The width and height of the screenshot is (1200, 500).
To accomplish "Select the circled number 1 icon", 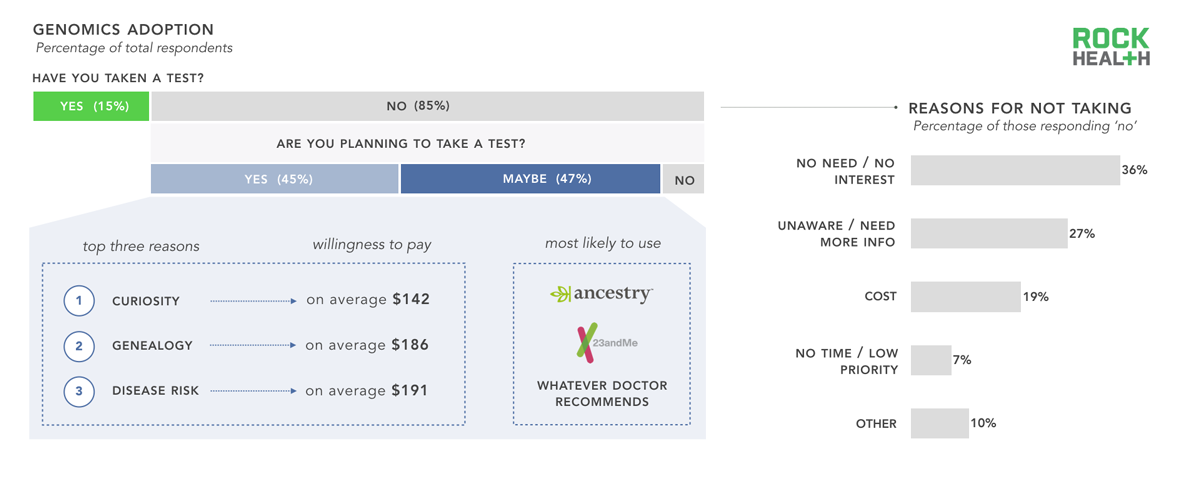I will click(x=79, y=300).
